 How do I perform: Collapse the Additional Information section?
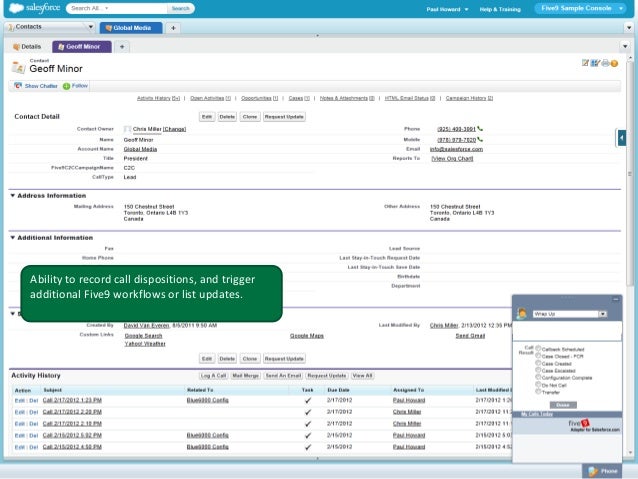(x=13, y=238)
